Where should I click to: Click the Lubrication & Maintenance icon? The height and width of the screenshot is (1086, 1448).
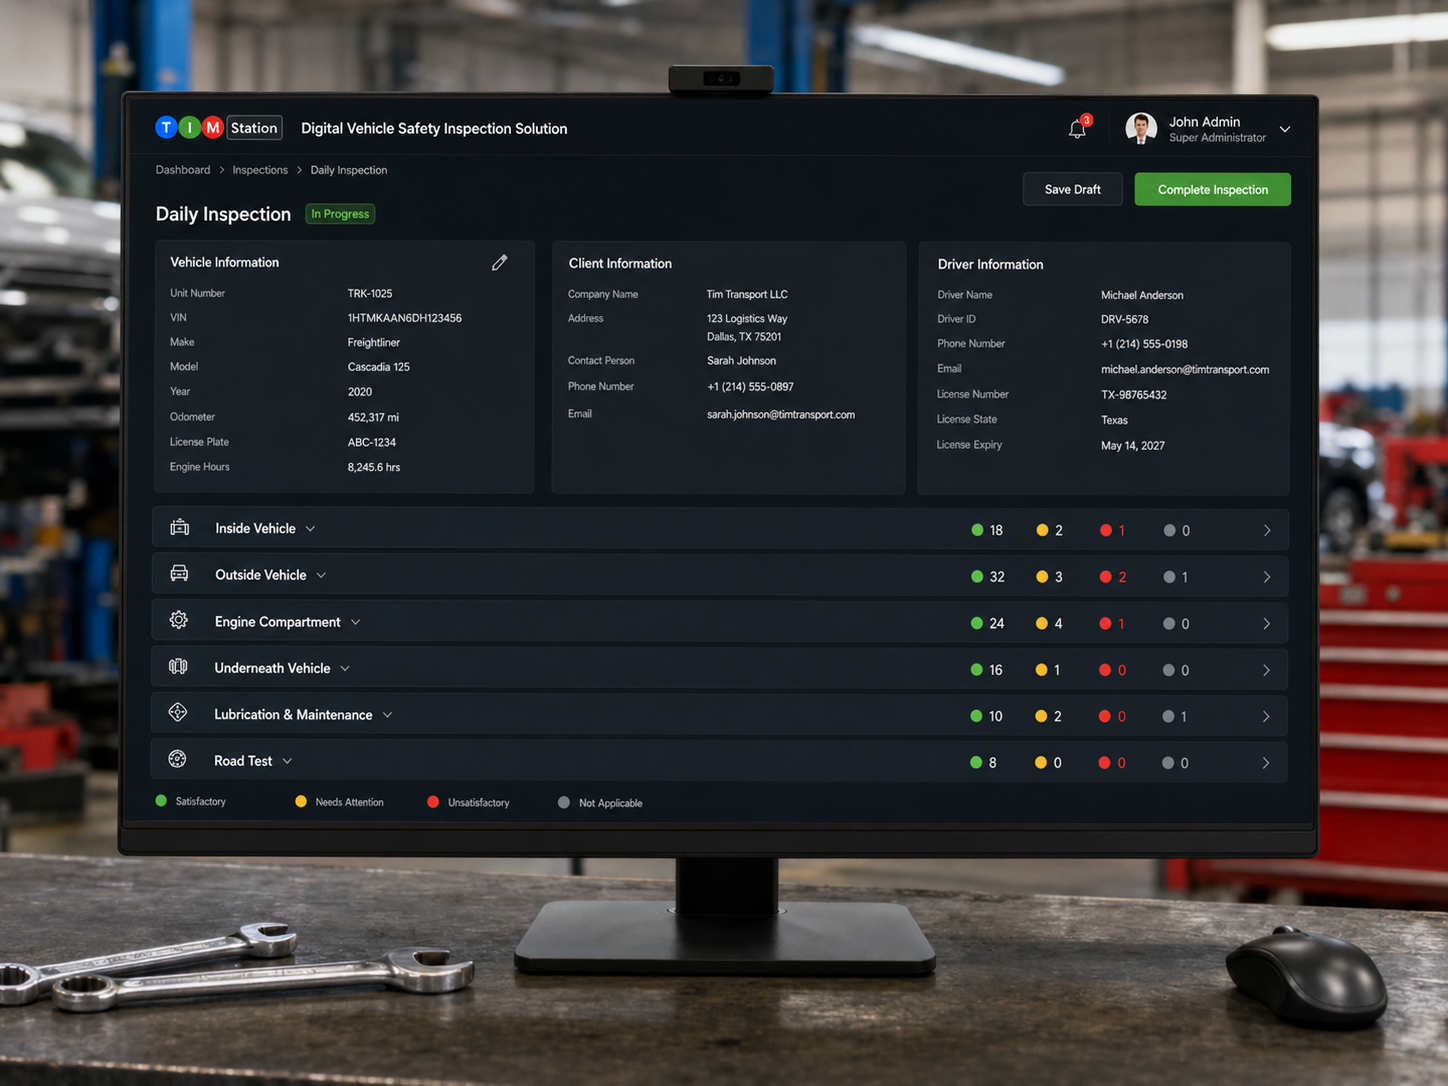[178, 713]
